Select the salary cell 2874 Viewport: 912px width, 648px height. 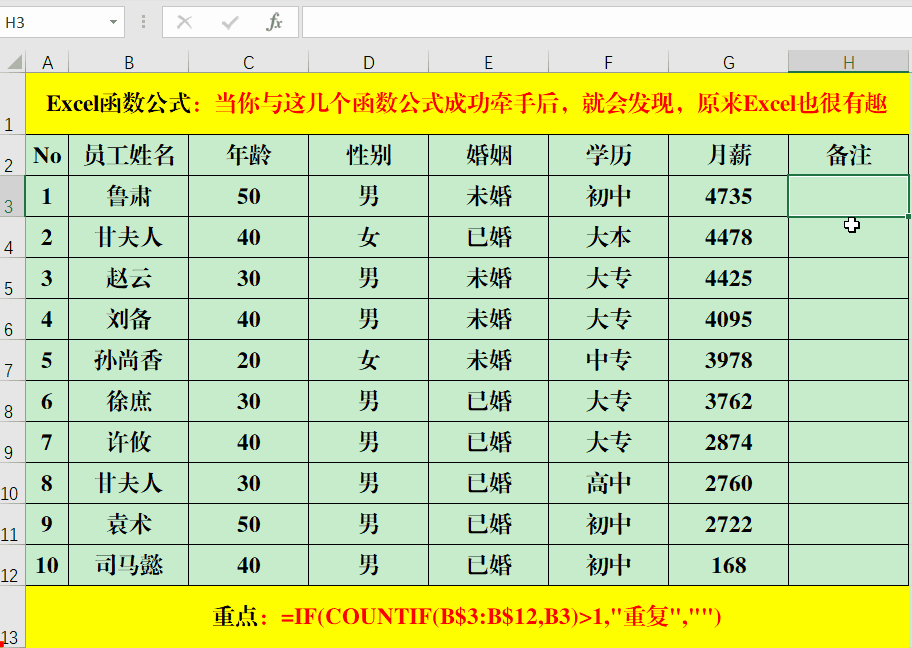click(x=728, y=442)
